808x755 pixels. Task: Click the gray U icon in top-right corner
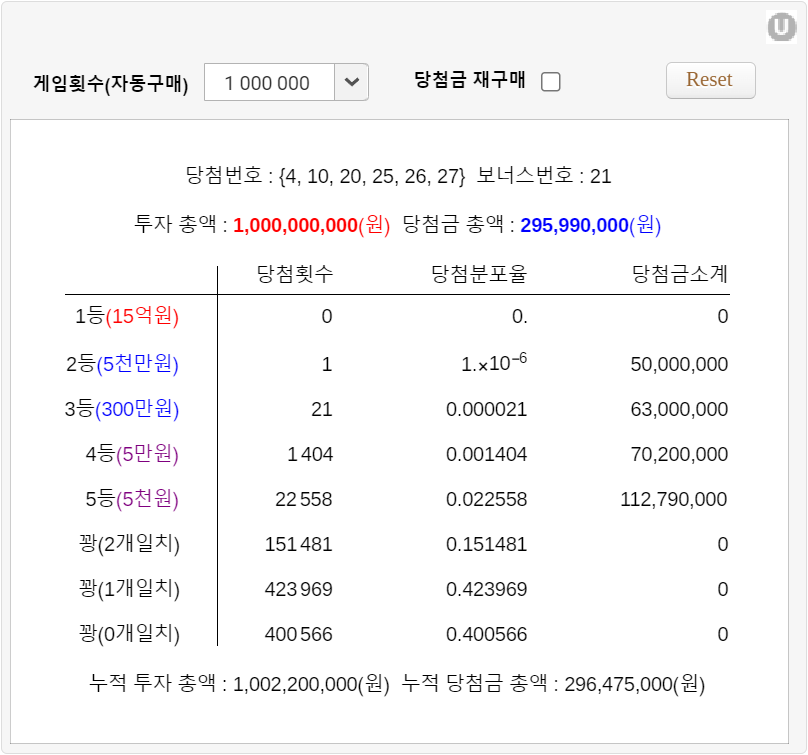coord(781,28)
